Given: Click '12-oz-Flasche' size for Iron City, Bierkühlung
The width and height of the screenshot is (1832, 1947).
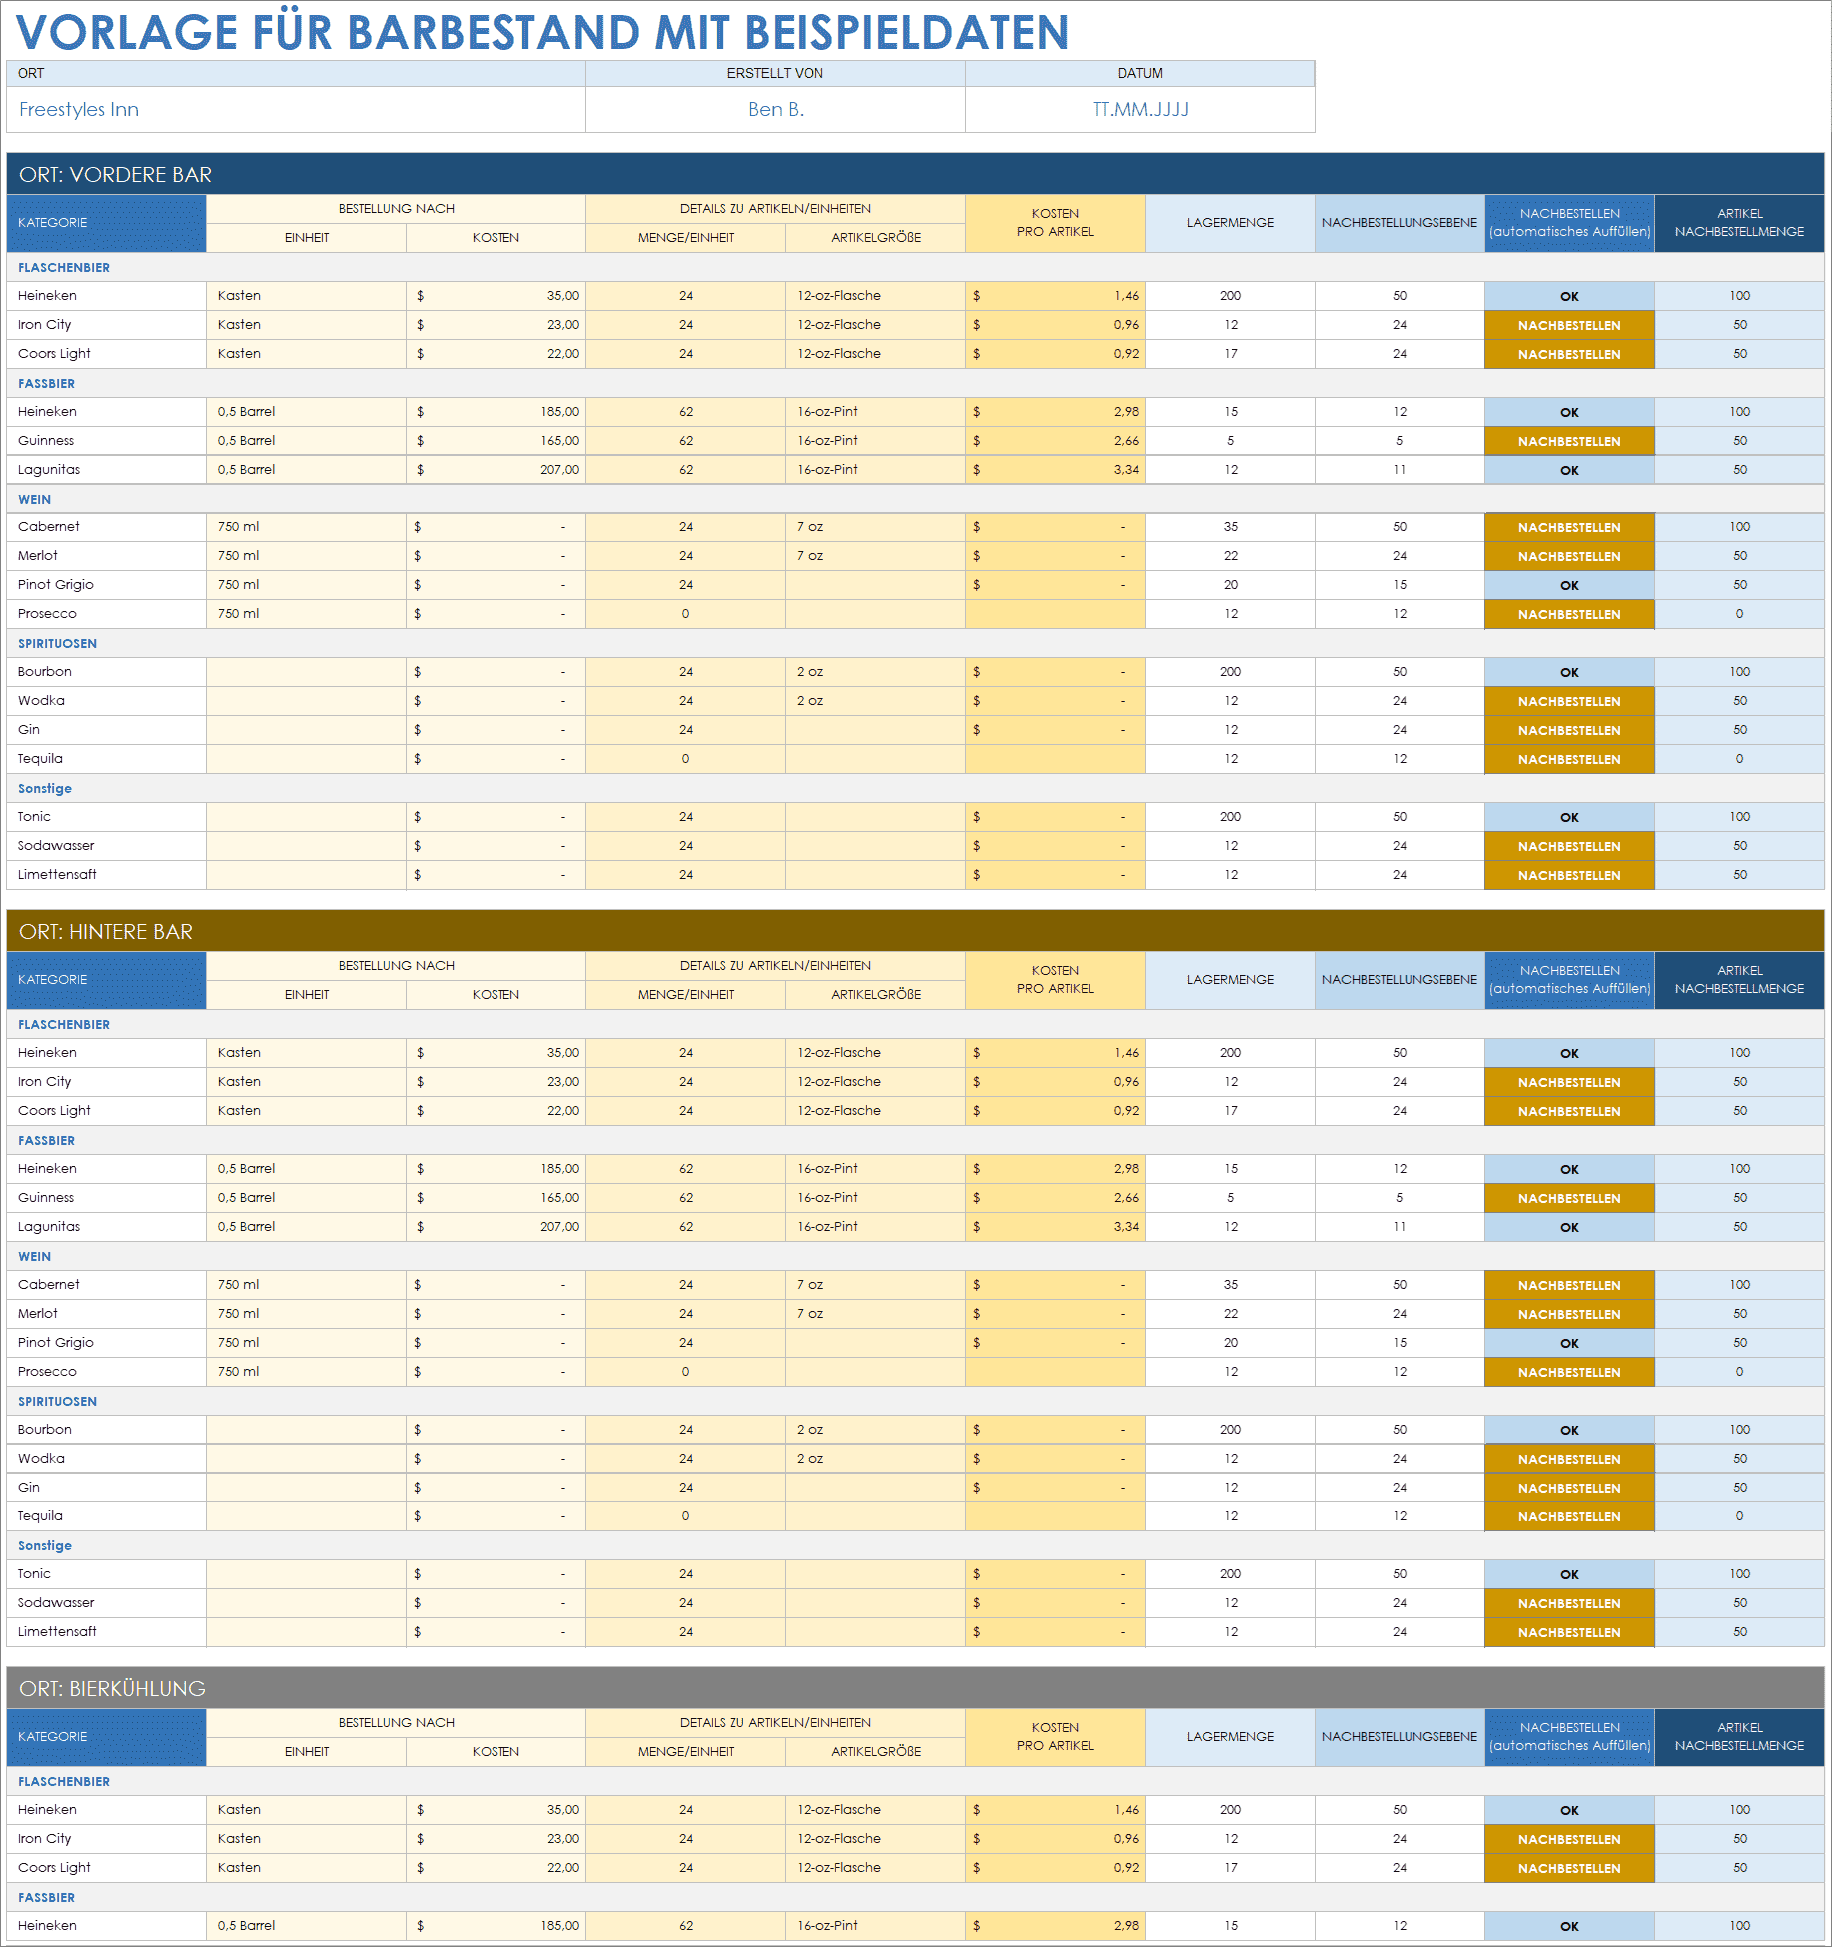Looking at the screenshot, I should tap(876, 1838).
